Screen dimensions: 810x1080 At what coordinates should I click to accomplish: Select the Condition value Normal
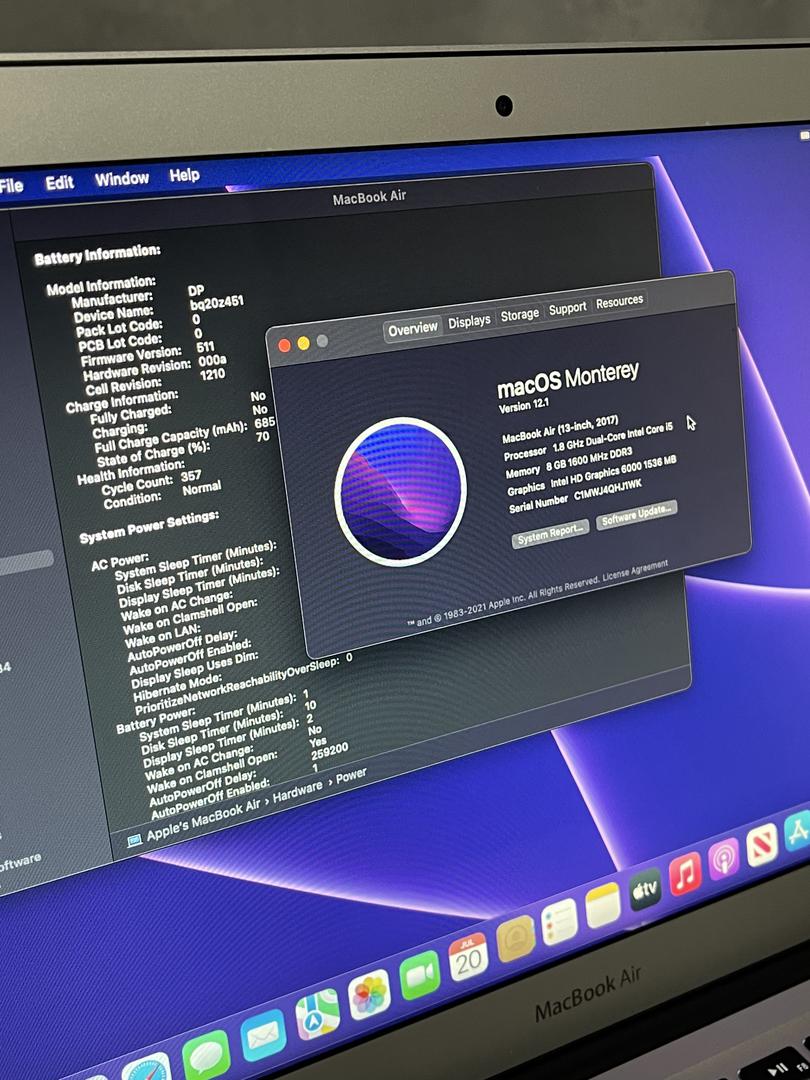pos(202,488)
